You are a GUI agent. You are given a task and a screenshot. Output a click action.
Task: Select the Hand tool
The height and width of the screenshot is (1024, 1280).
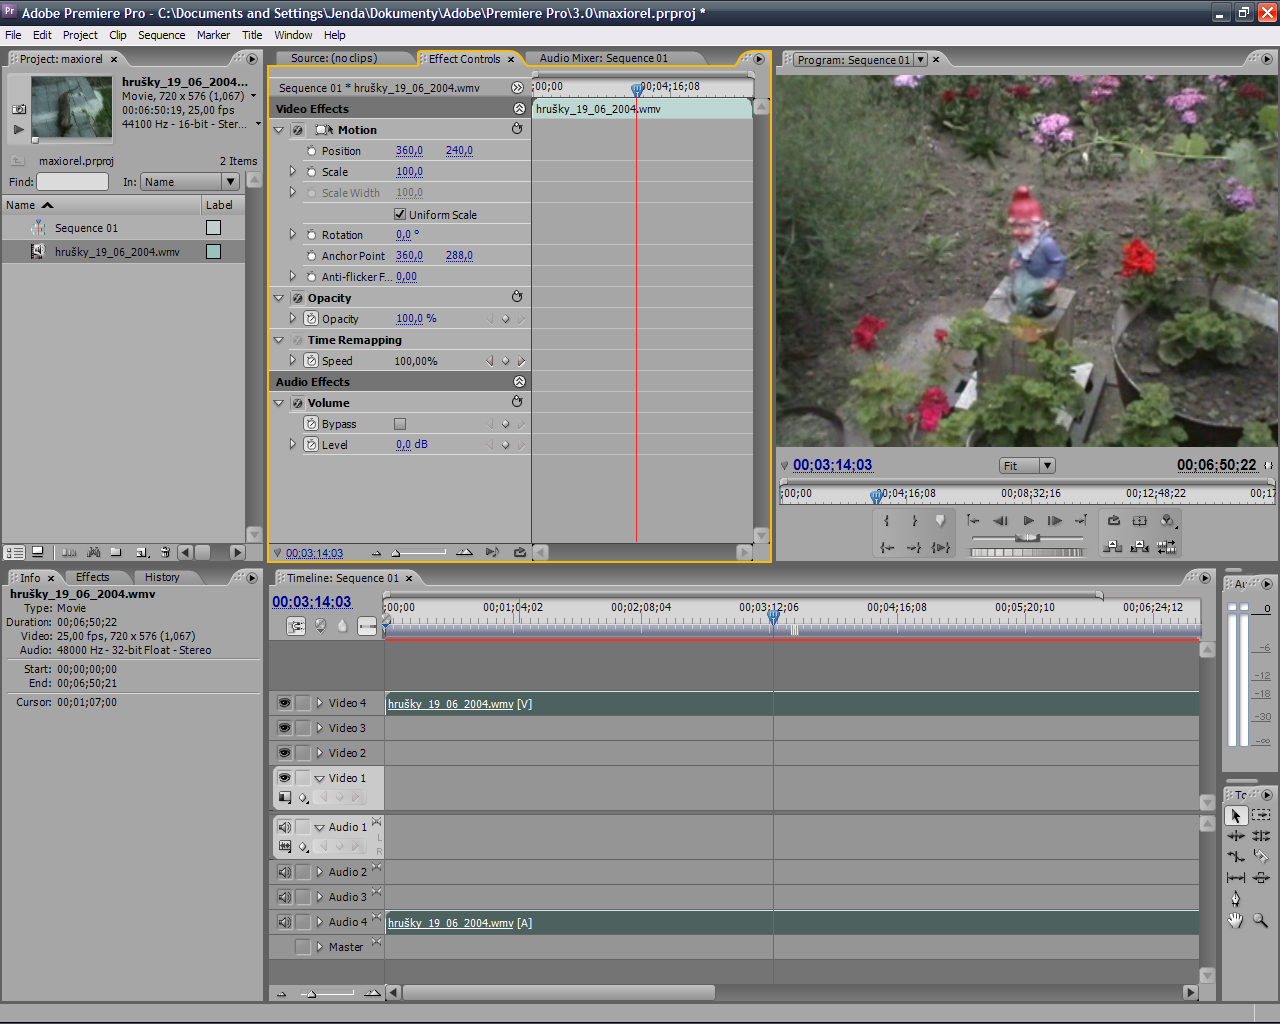[1235, 919]
